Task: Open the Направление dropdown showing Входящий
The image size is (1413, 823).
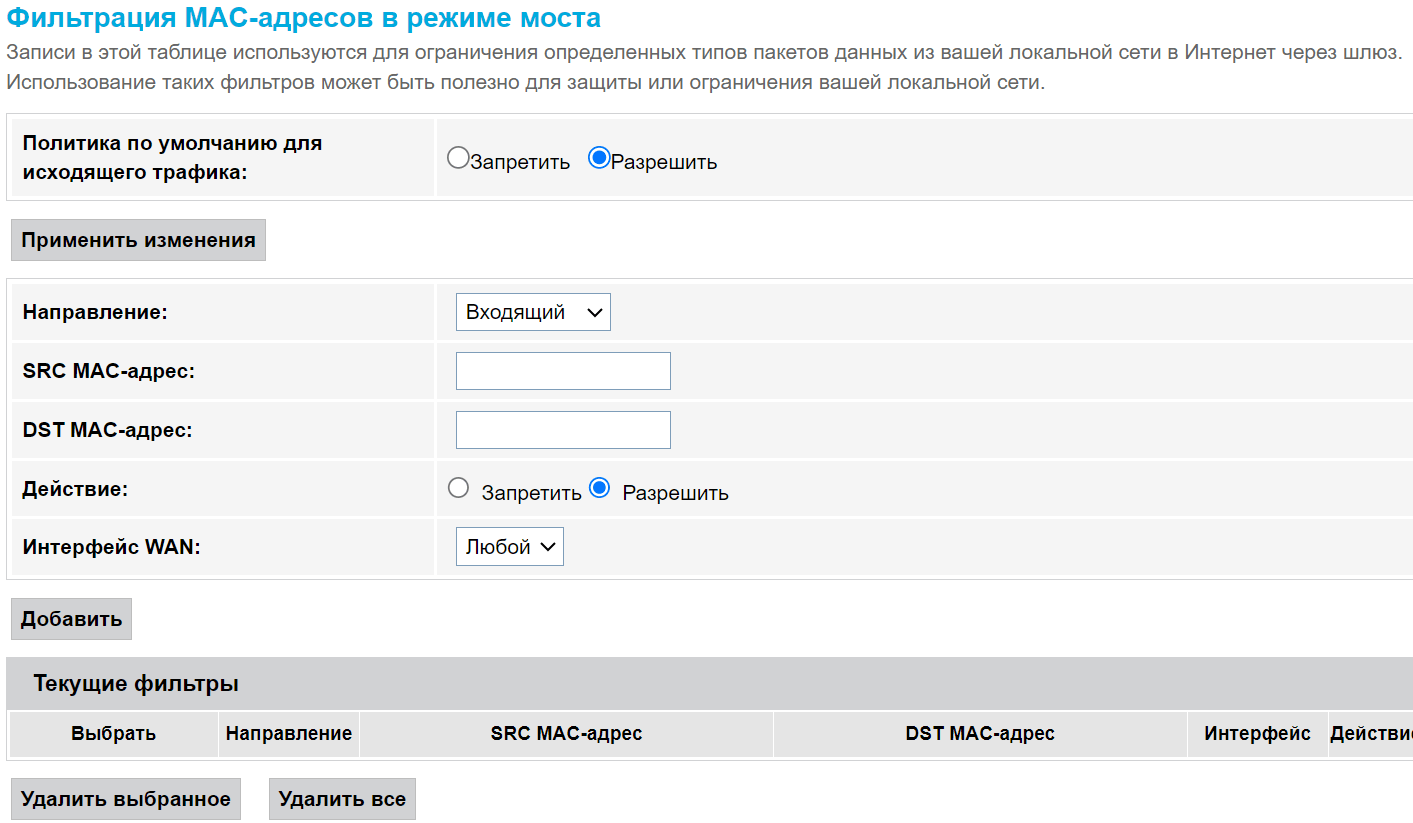Action: (533, 312)
